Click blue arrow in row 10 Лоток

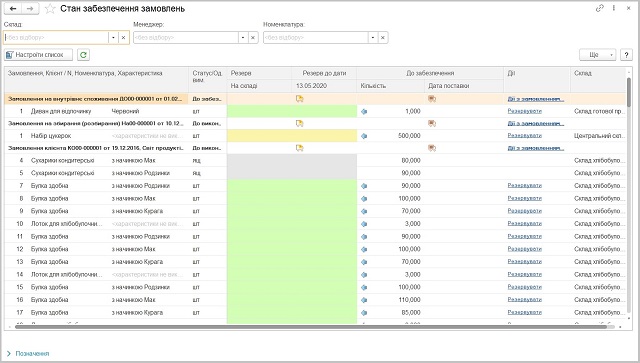point(364,224)
